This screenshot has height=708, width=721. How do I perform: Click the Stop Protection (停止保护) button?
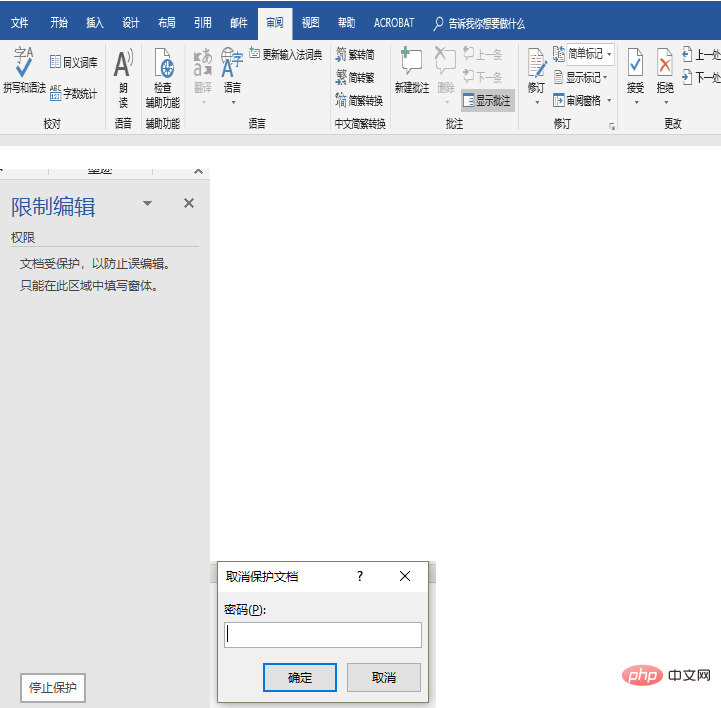point(53,687)
